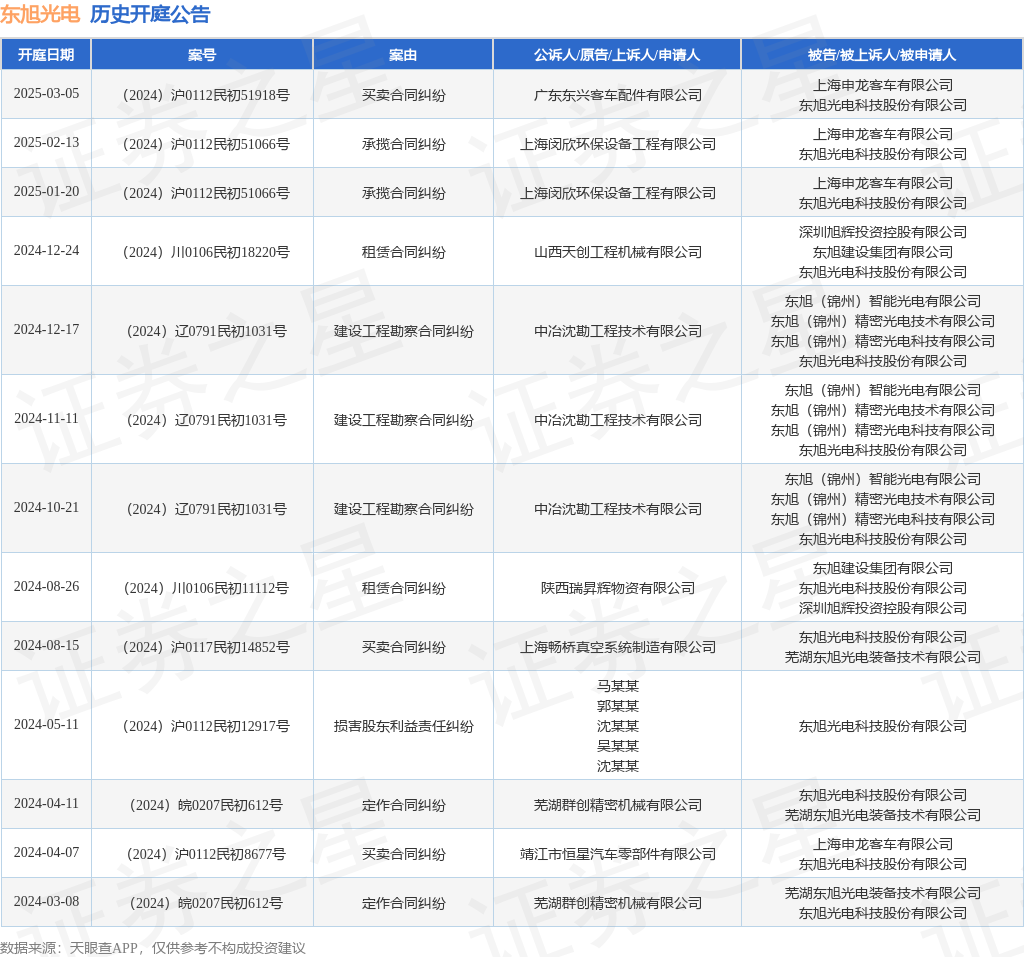The width and height of the screenshot is (1024, 957).
Task: Click 买卖合同纠纷 in the 2024-04-07 row
Action: click(404, 854)
